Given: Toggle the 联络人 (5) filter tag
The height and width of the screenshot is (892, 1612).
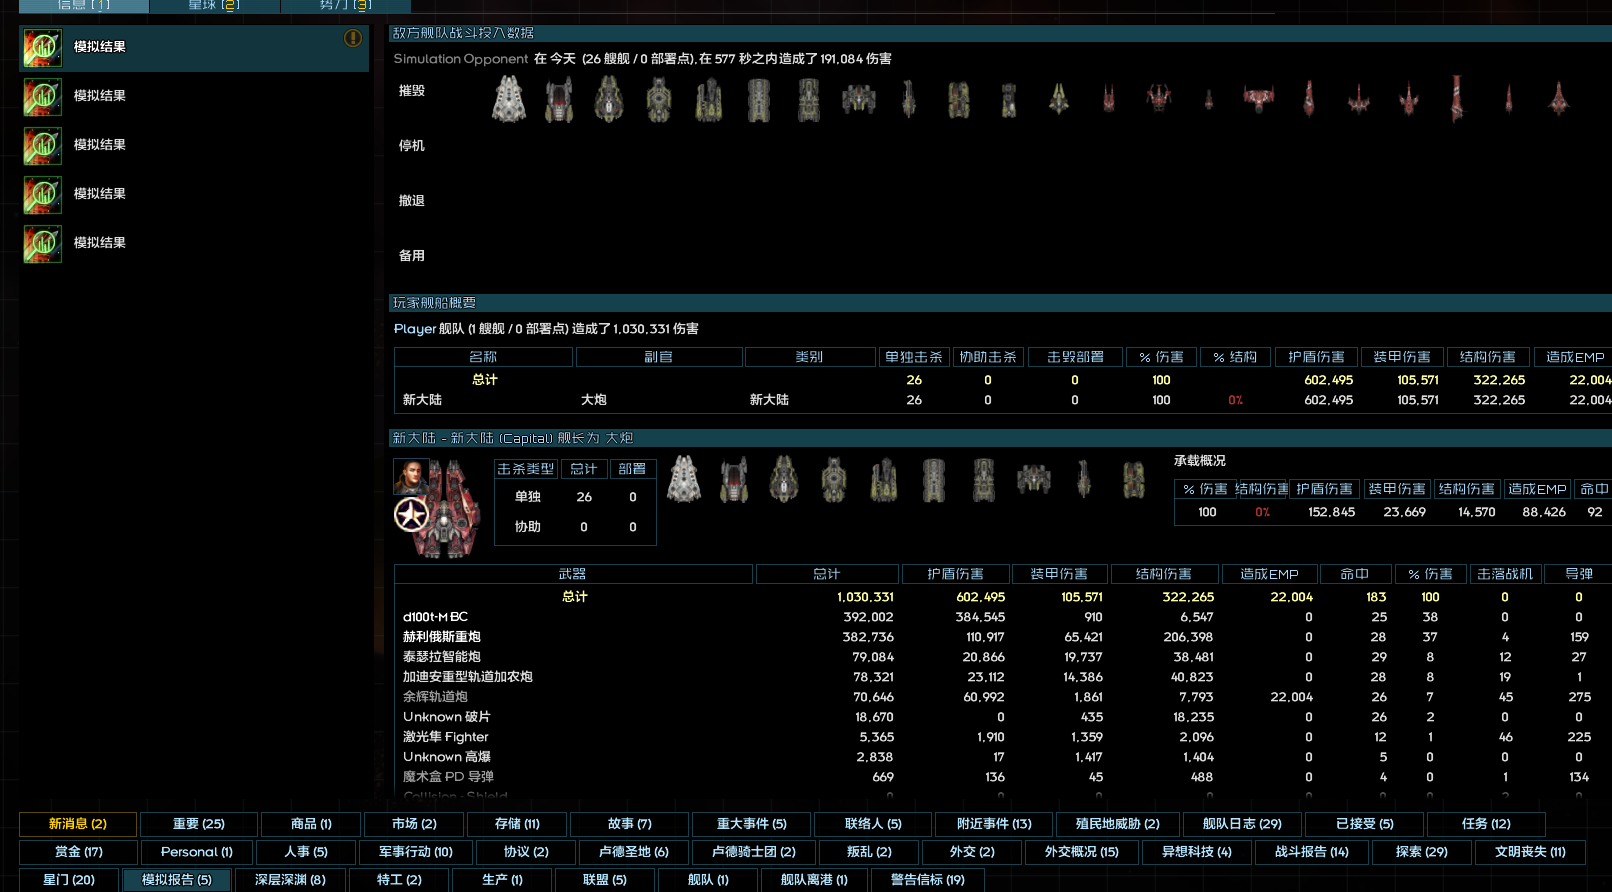Looking at the screenshot, I should pos(873,824).
